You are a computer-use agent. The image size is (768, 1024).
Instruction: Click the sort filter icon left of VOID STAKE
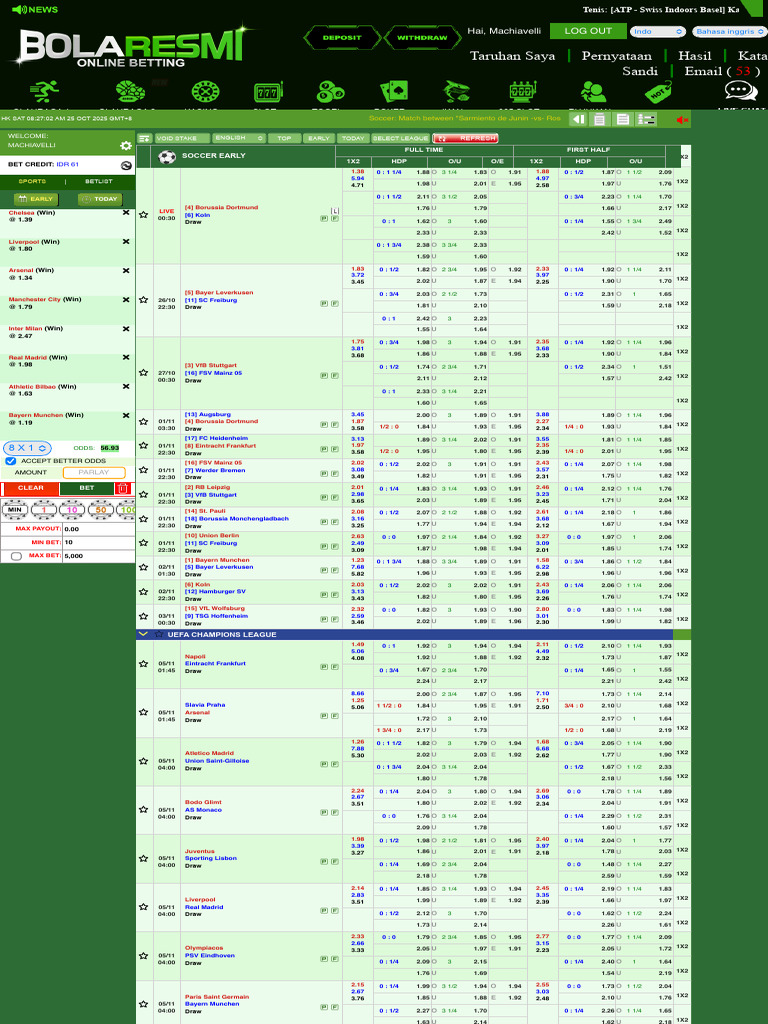pos(144,138)
